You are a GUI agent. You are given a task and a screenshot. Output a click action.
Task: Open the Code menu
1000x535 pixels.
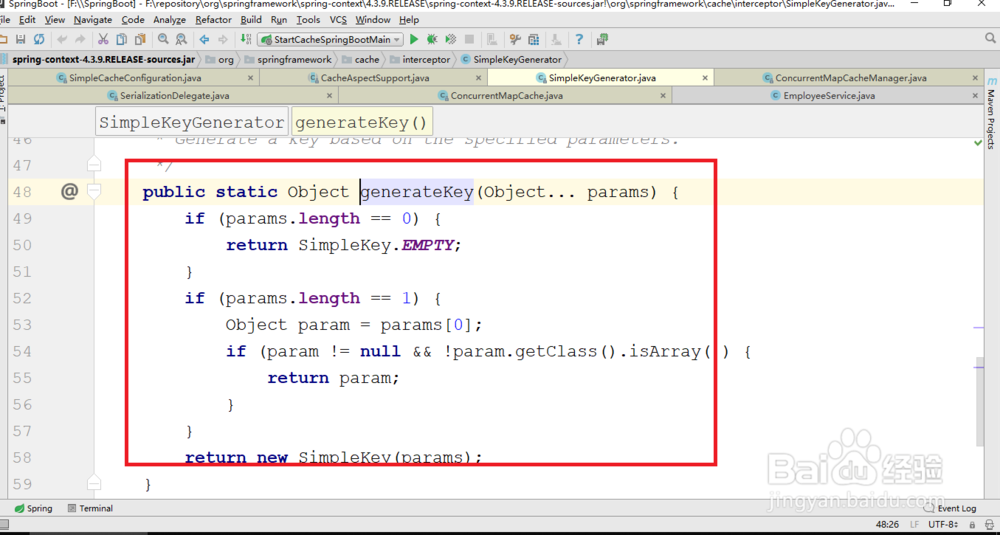click(x=133, y=20)
